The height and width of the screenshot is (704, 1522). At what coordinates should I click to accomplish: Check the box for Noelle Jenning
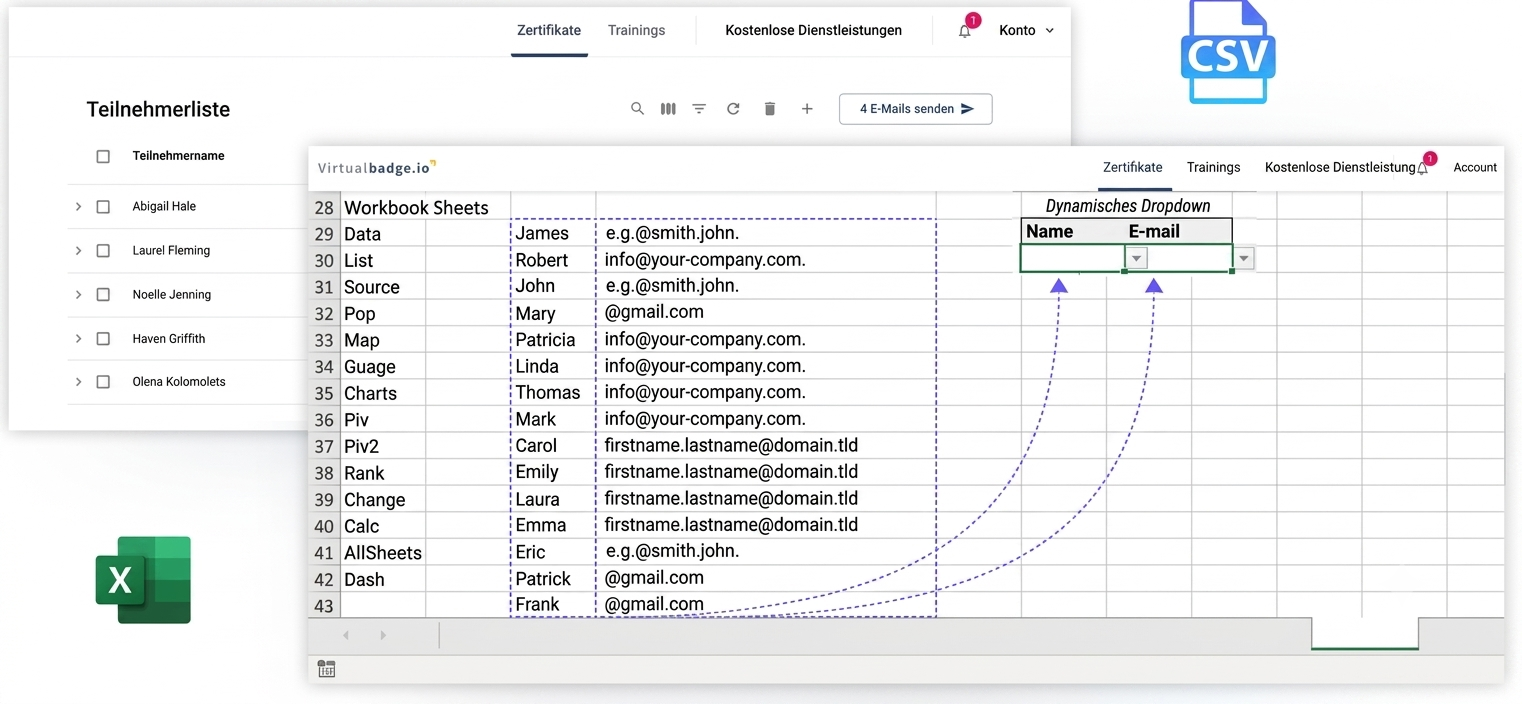tap(103, 295)
